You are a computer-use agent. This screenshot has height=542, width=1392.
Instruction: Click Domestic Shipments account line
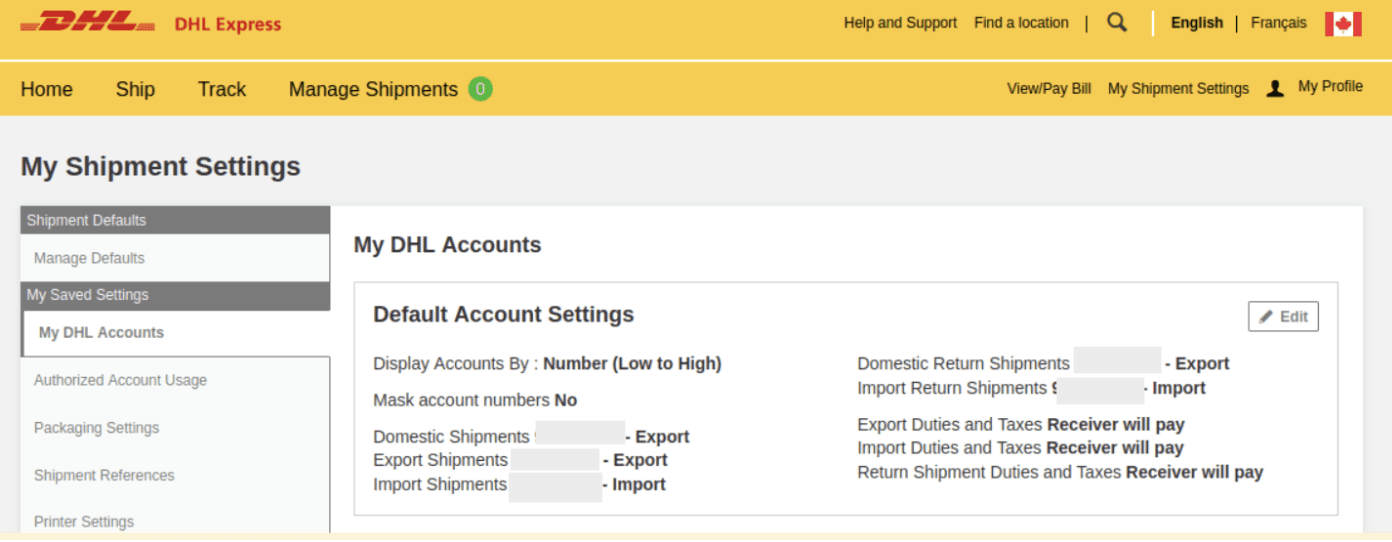[x=531, y=437]
